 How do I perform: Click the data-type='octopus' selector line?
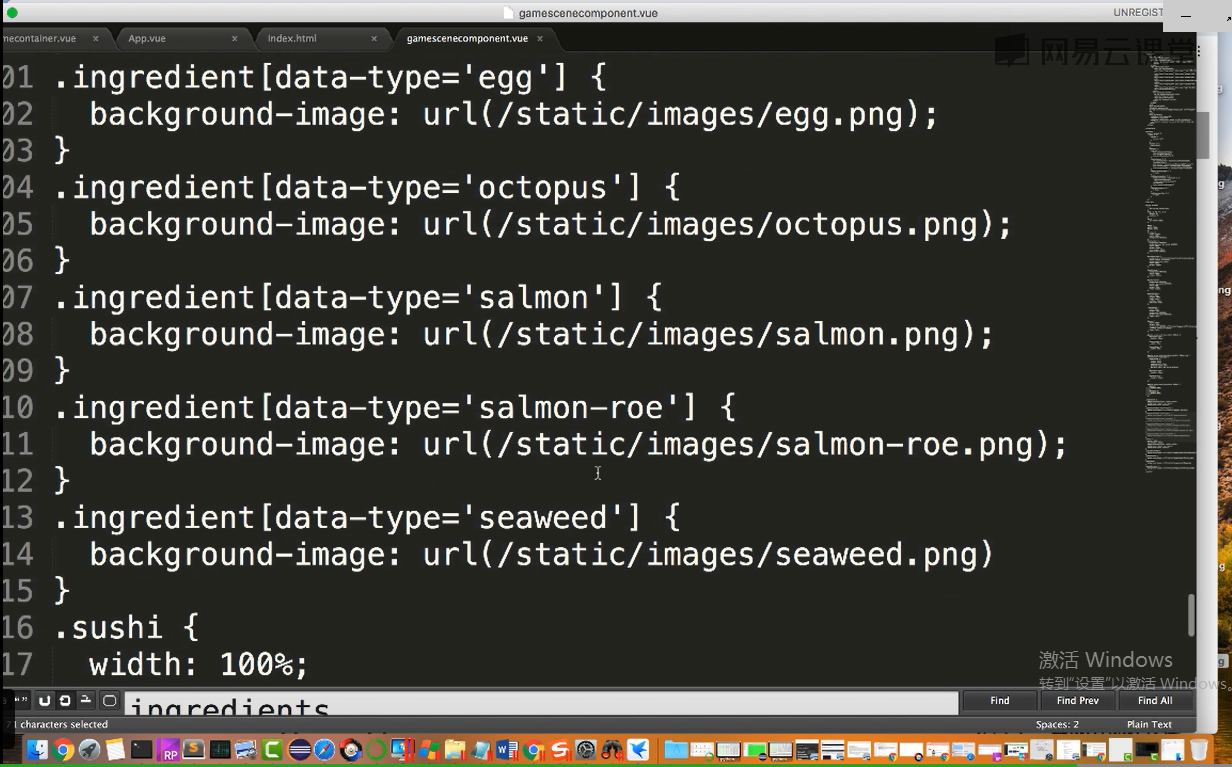tap(366, 187)
